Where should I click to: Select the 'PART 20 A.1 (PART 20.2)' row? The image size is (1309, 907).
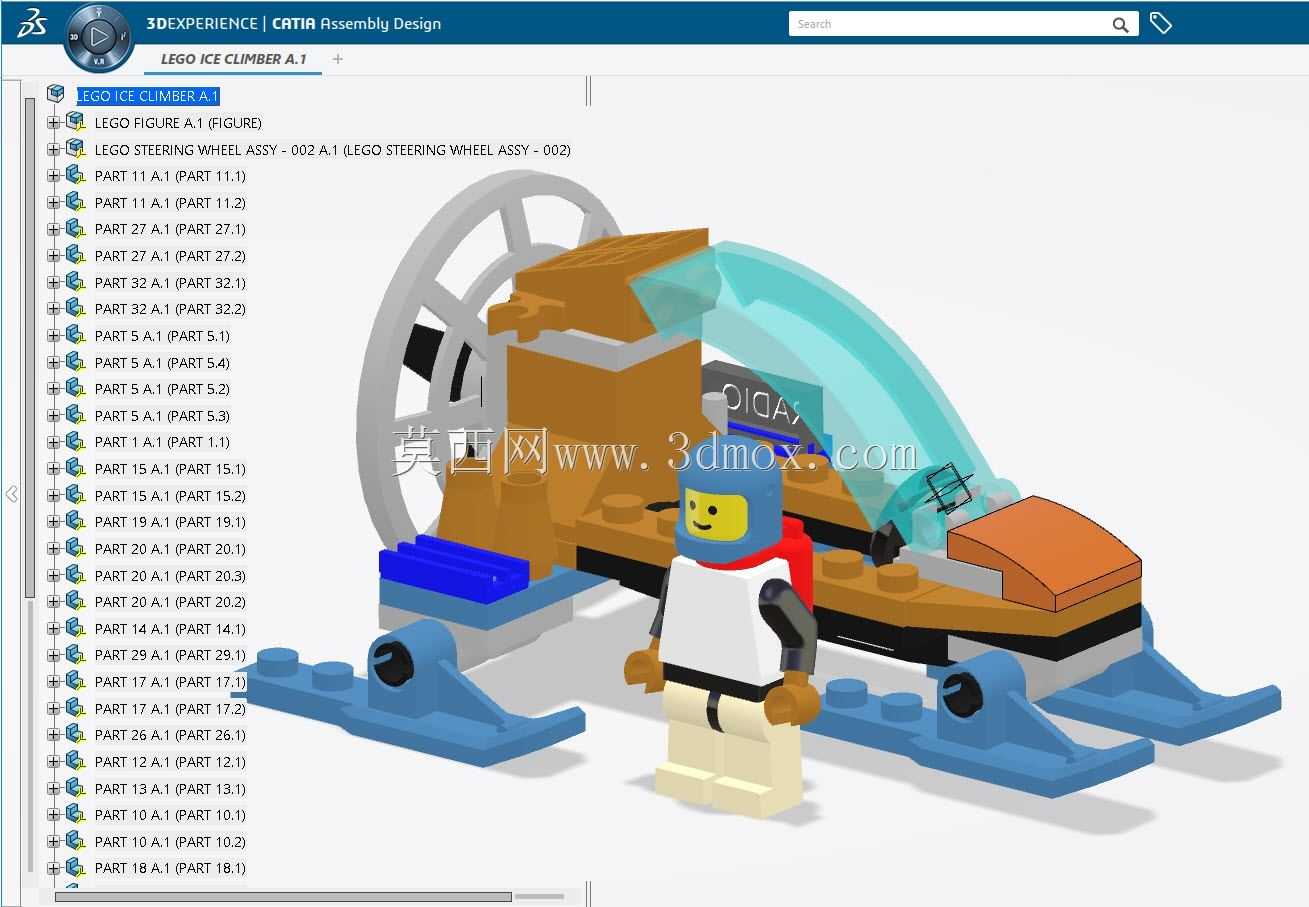[170, 602]
